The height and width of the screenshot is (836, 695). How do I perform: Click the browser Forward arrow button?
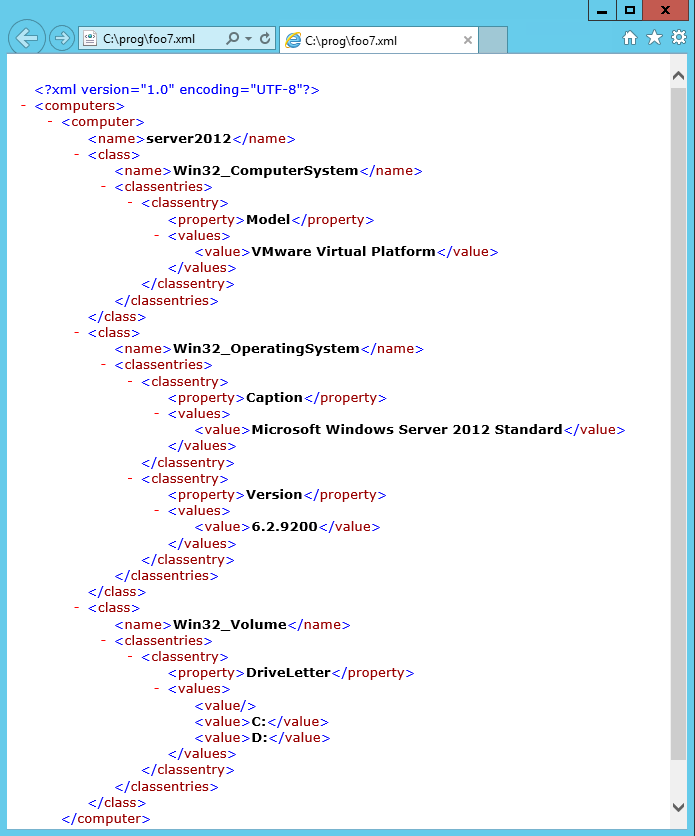[x=62, y=38]
